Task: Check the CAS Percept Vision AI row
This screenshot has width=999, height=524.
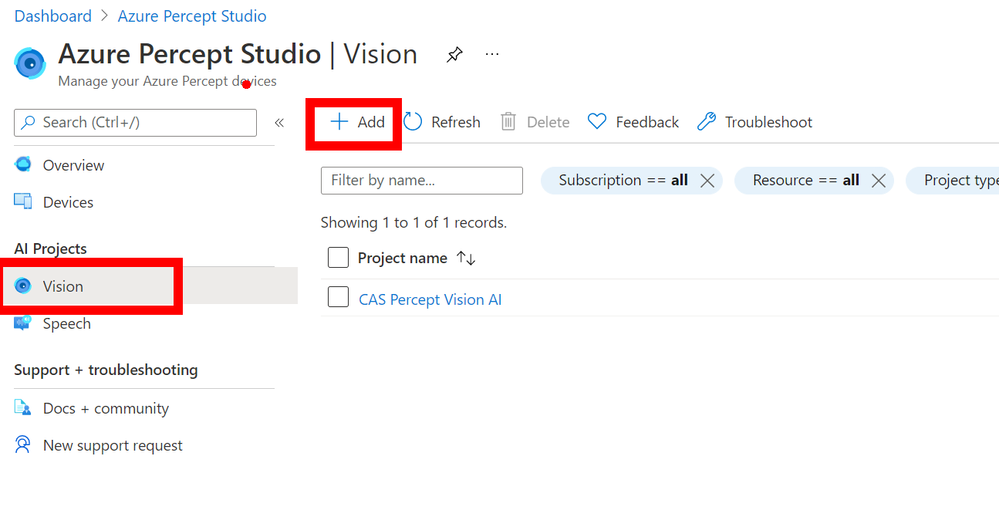Action: coord(338,297)
